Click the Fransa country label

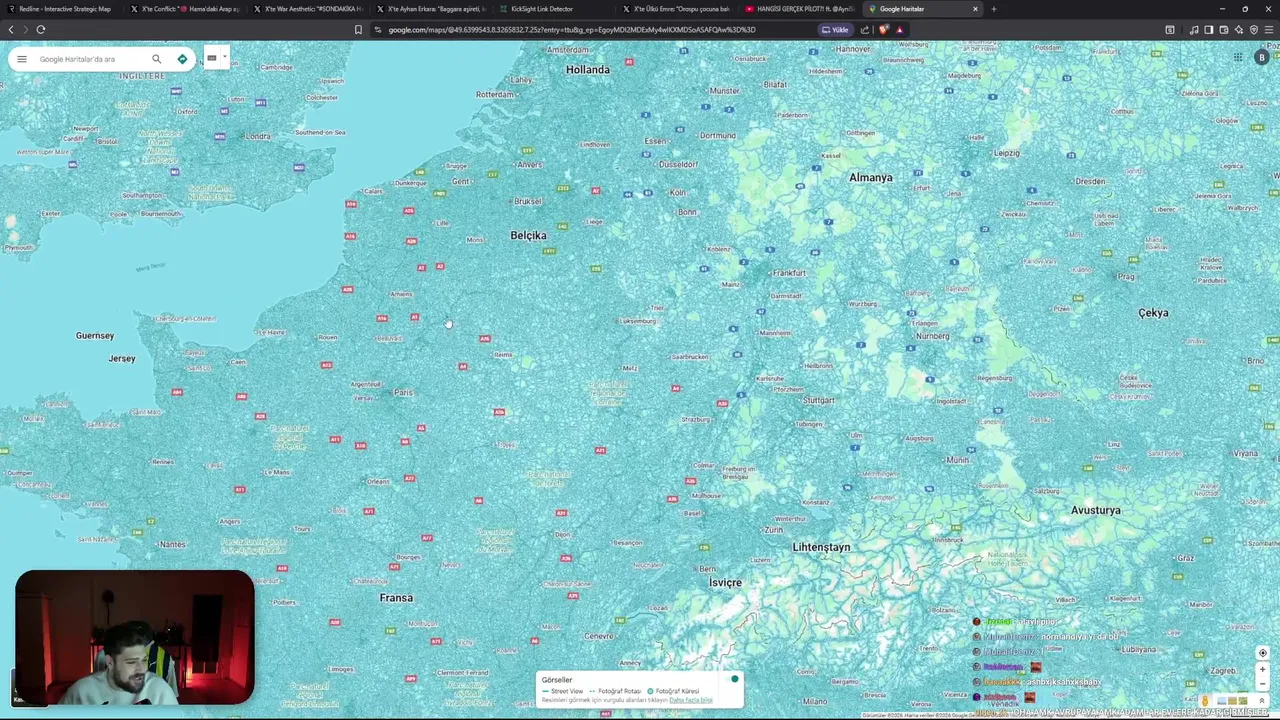(396, 598)
